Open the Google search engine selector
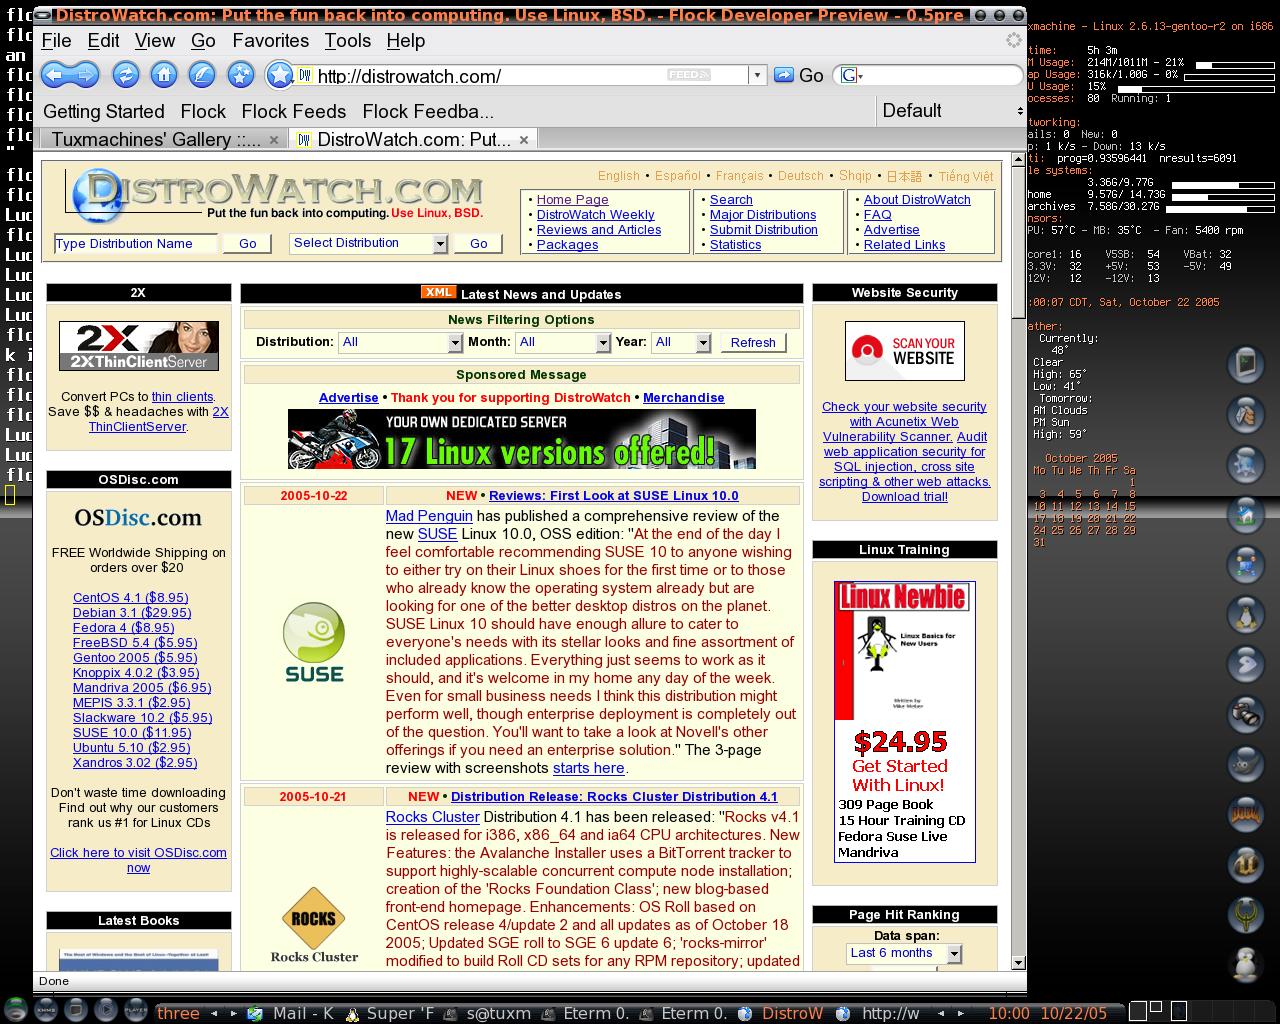Image resolution: width=1280 pixels, height=1024 pixels. (x=852, y=75)
